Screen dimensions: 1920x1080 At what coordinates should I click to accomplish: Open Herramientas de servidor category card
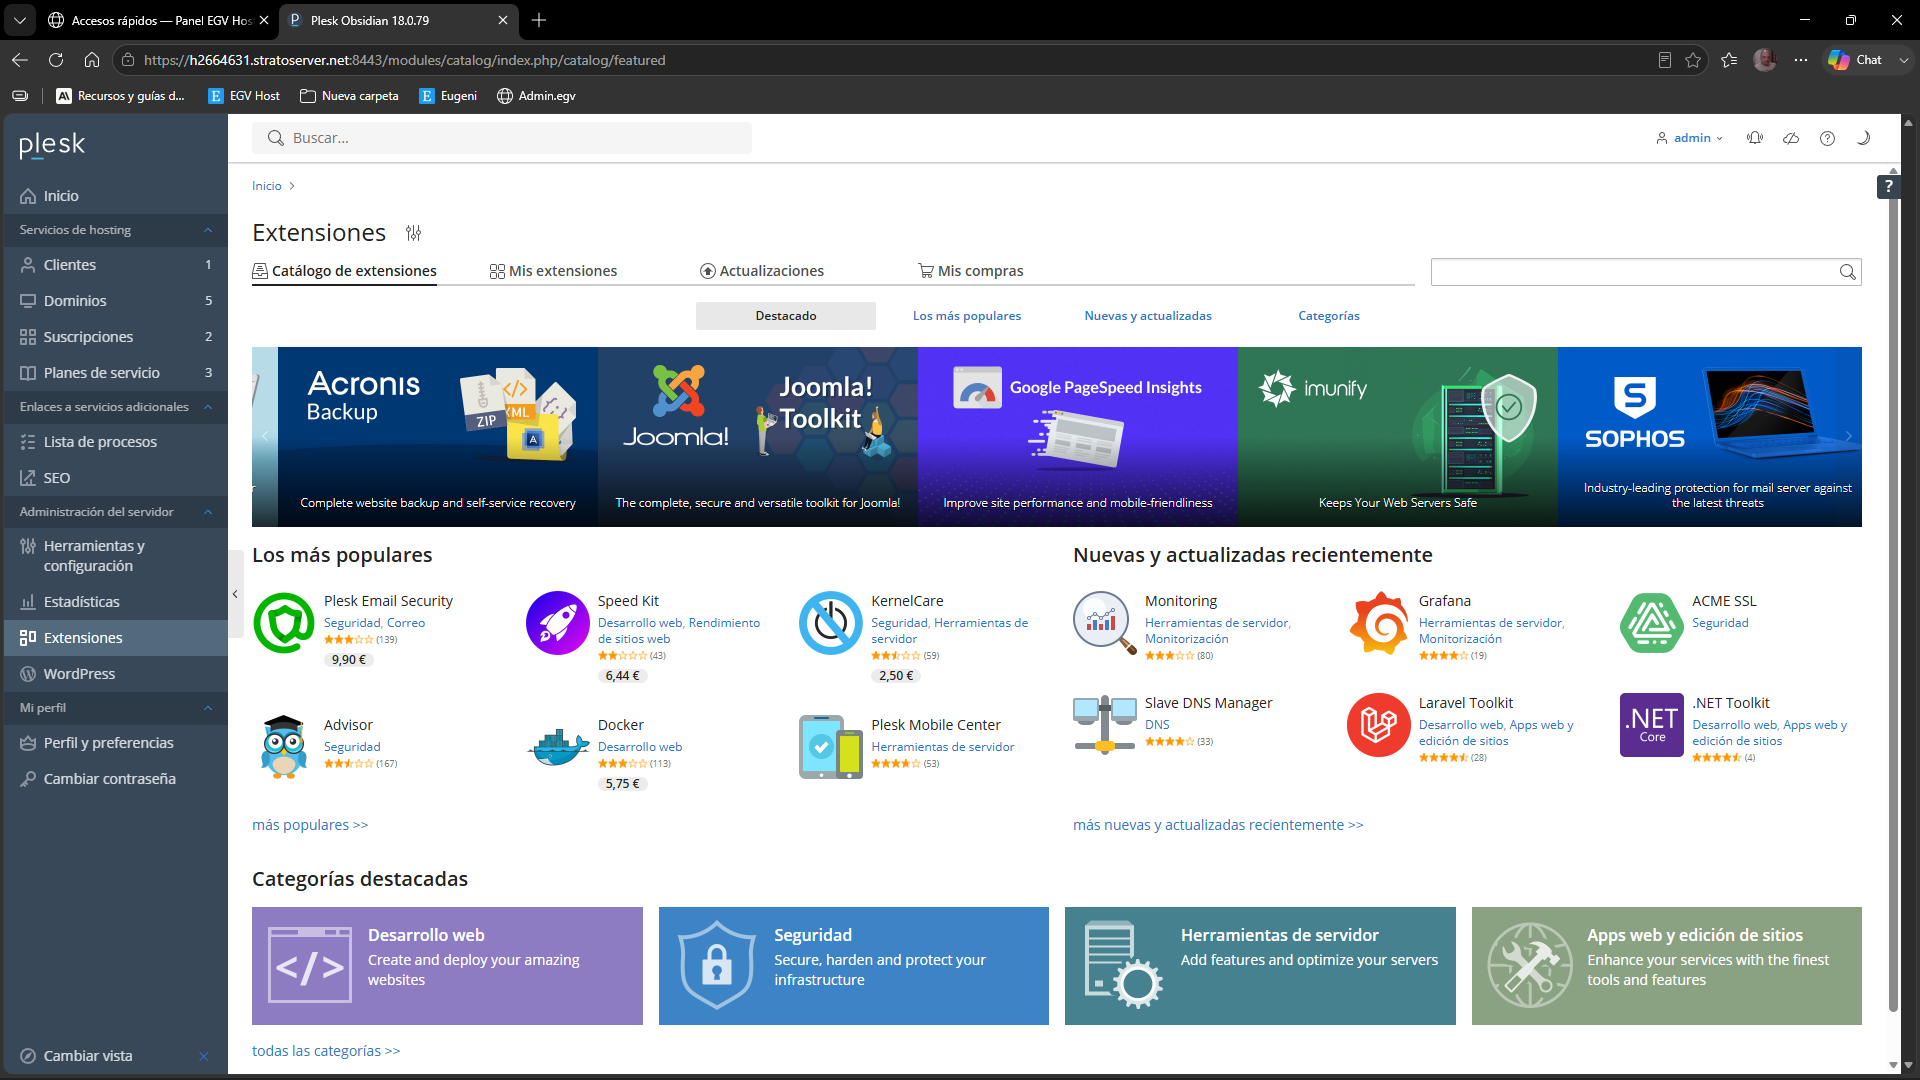click(1260, 966)
